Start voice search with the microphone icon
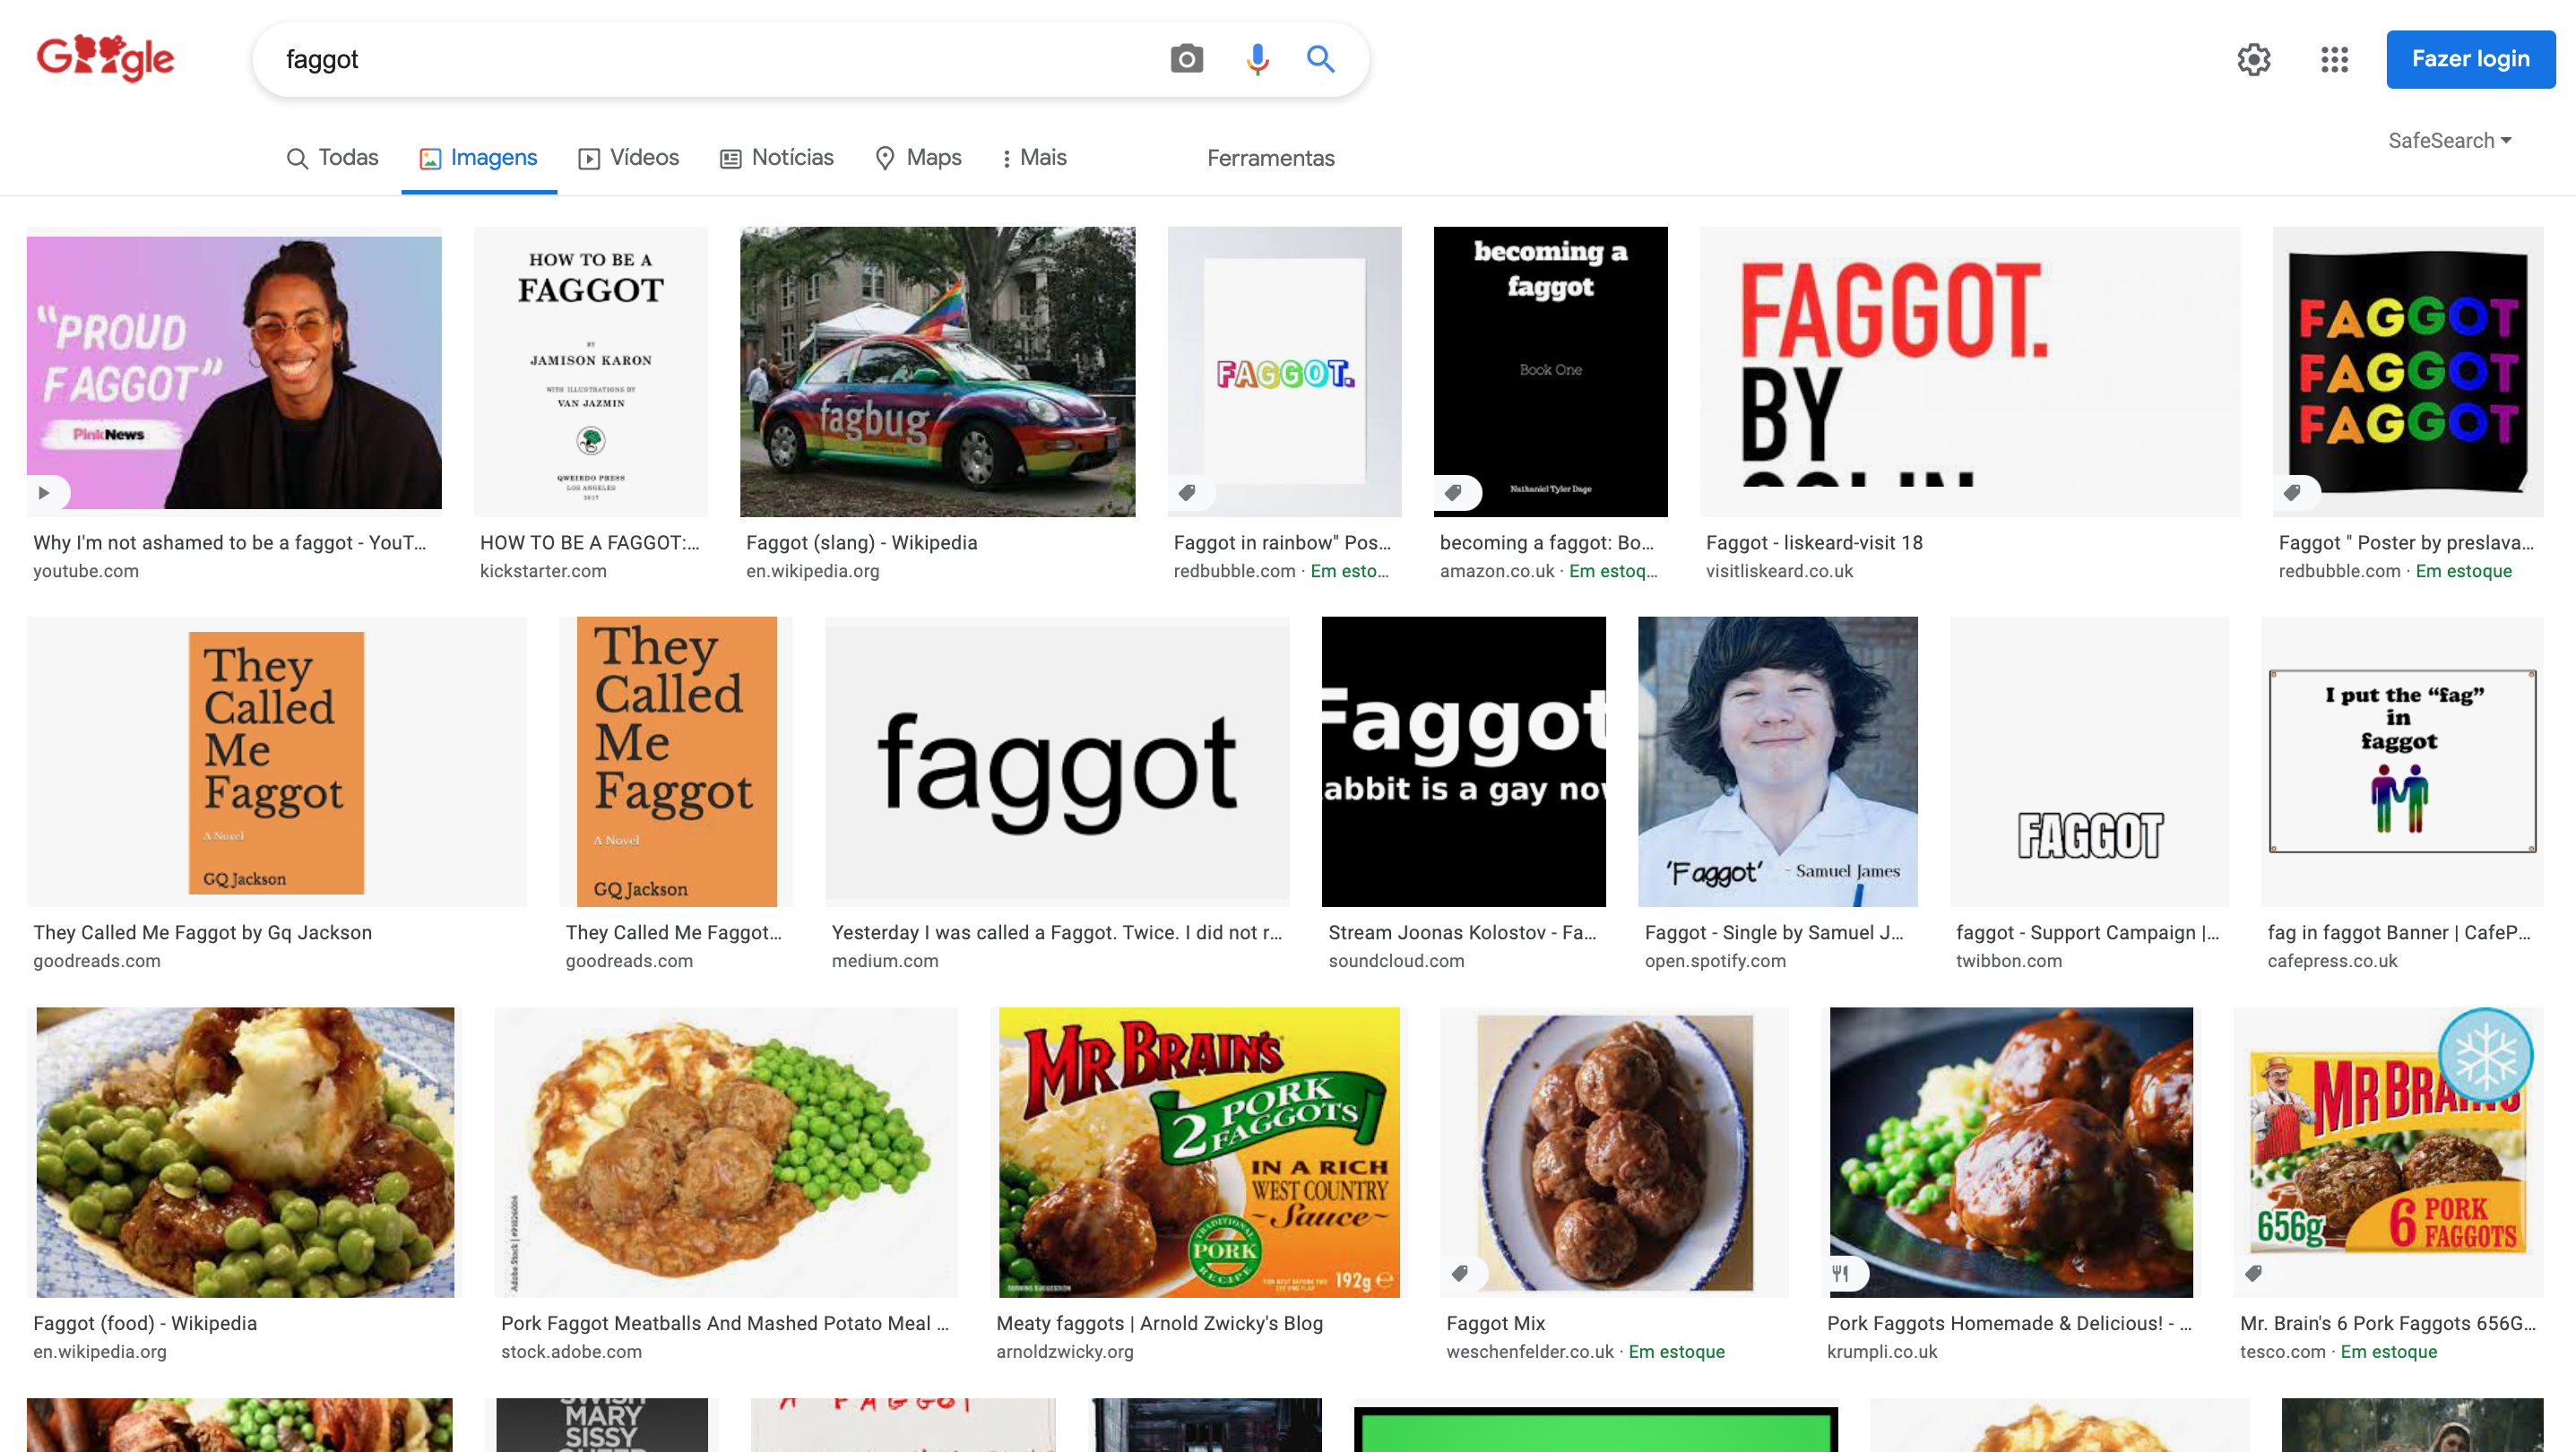The height and width of the screenshot is (1452, 2576). tap(1257, 59)
